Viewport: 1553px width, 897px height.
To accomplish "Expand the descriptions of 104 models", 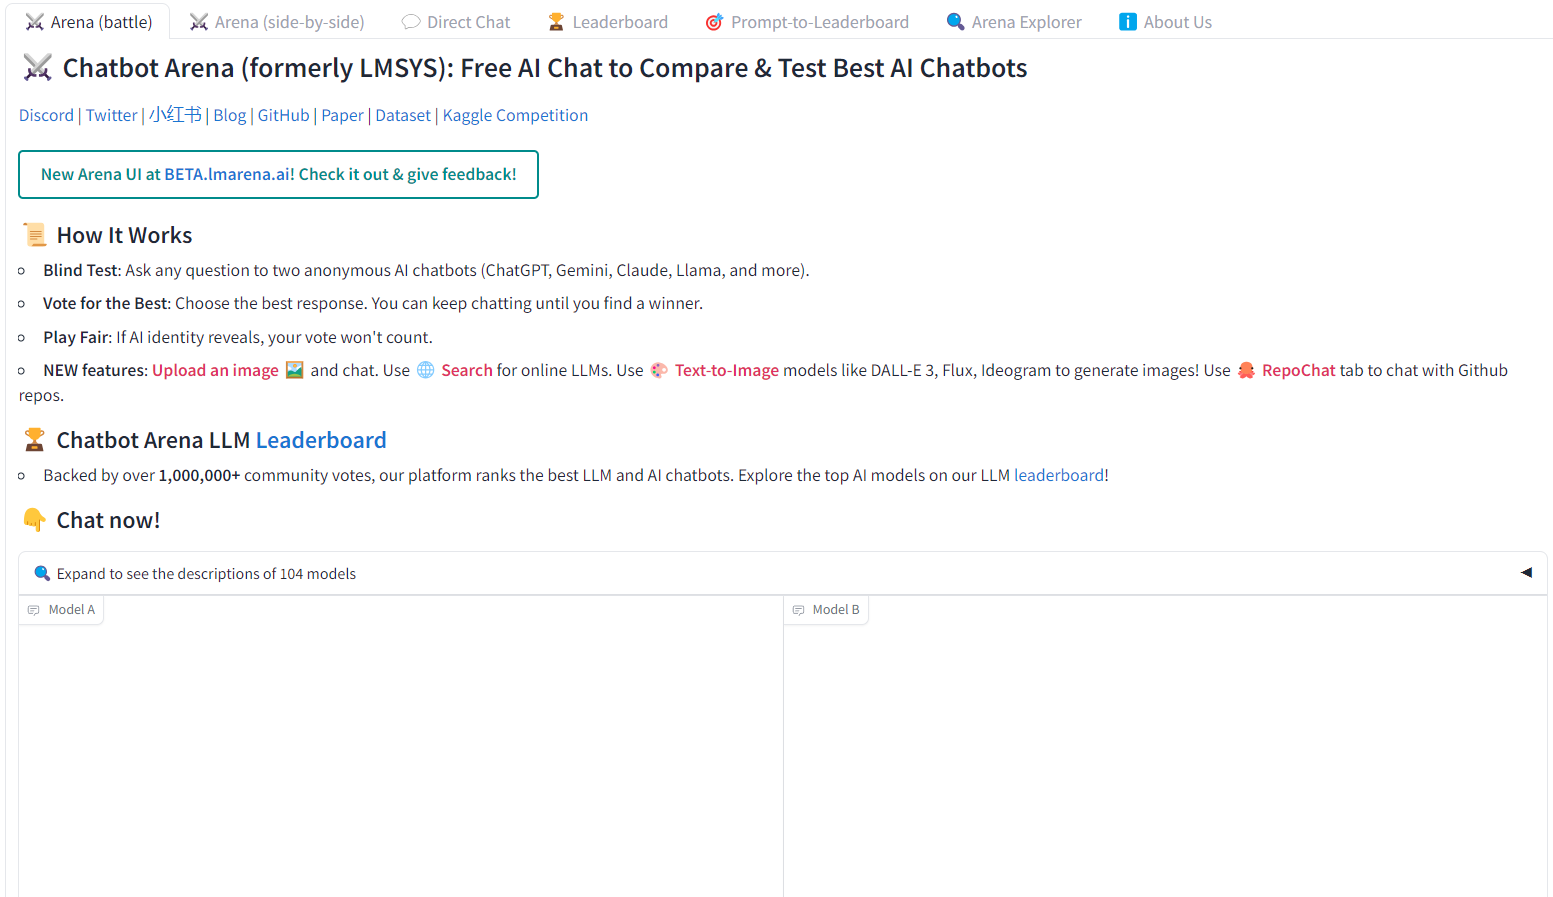I will click(206, 574).
